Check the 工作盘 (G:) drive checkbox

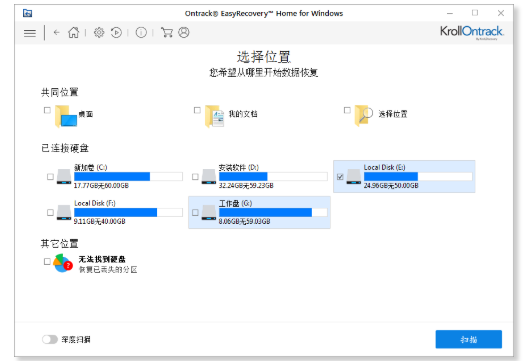tap(195, 212)
